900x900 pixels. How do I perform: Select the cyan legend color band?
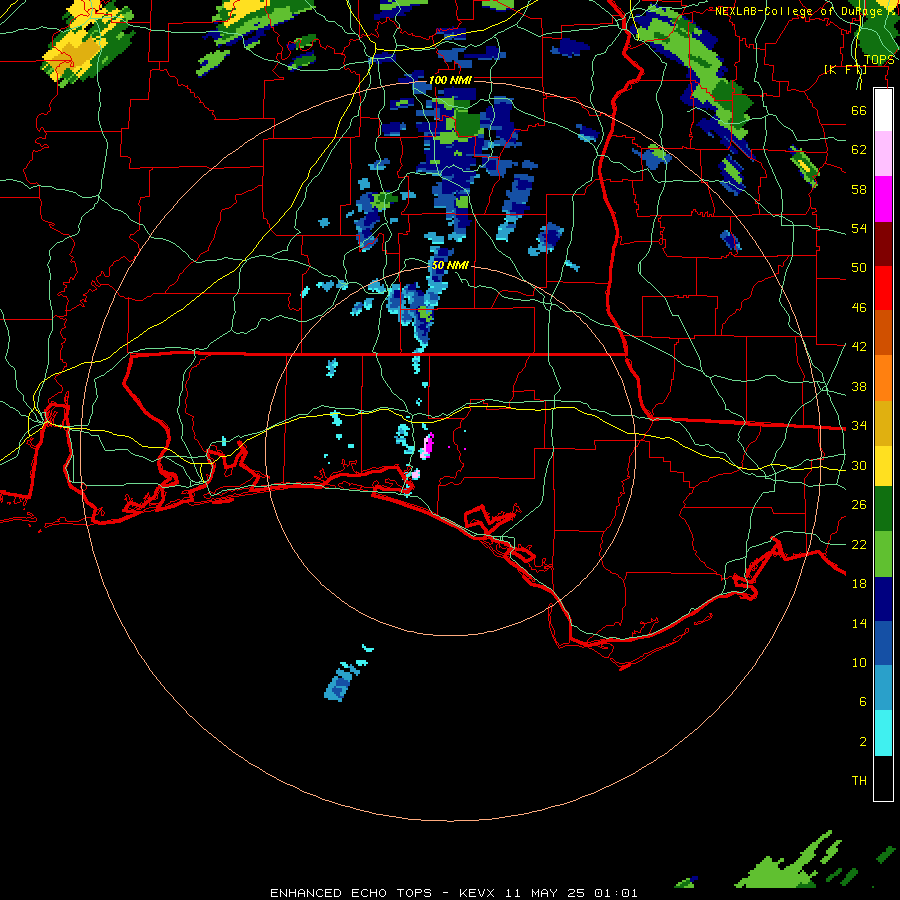(x=883, y=733)
